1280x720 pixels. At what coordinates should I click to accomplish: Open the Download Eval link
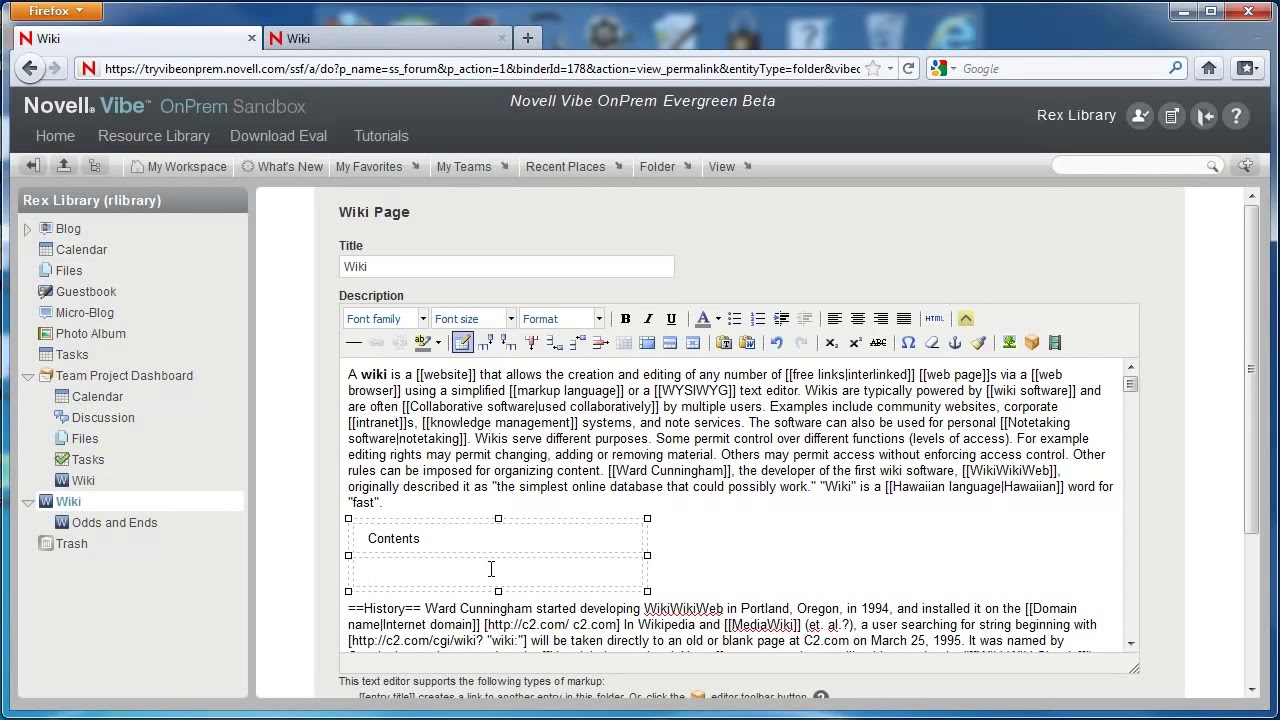[278, 136]
